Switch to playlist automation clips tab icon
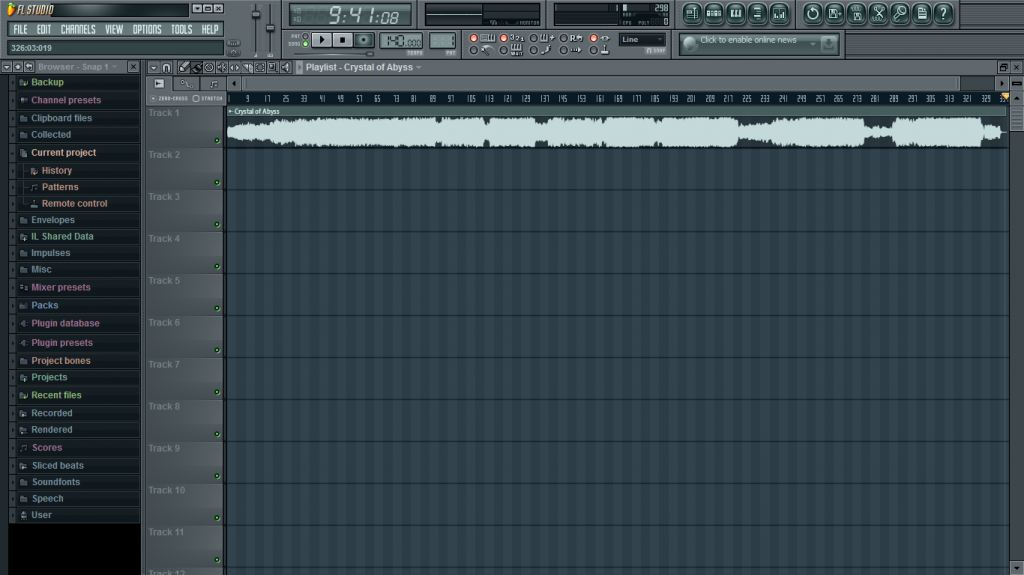This screenshot has height=575, width=1024. point(186,84)
